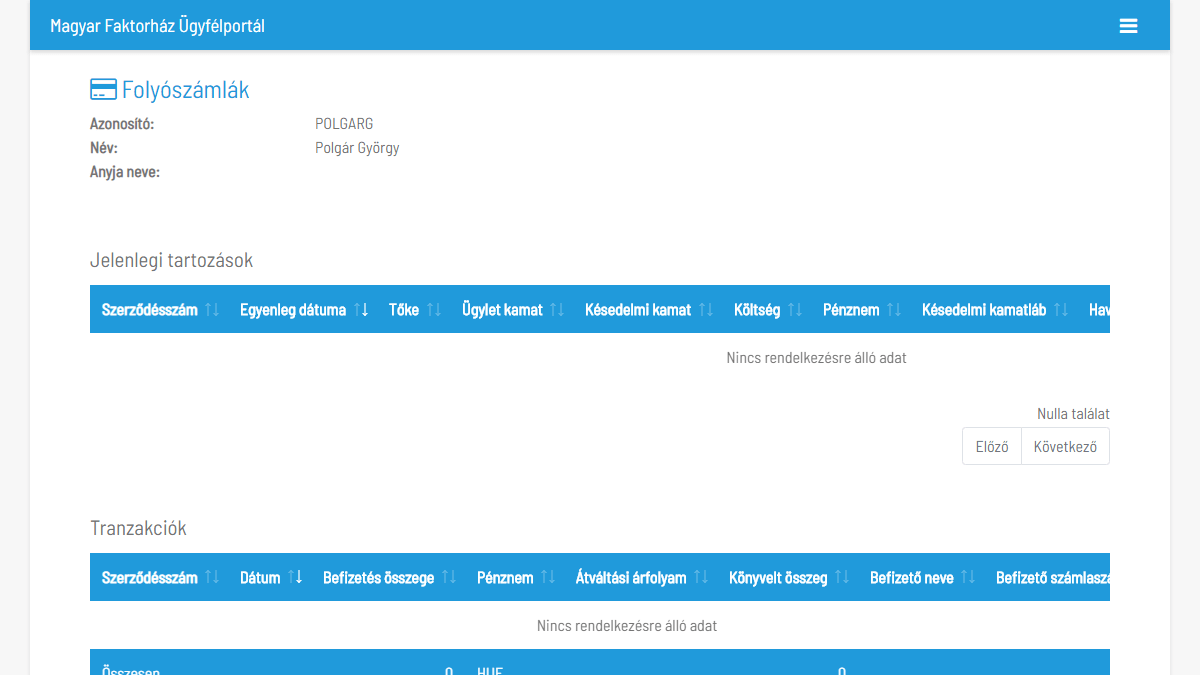Sort debts by Költség column
Viewport: 1200px width, 675px height.
tap(767, 310)
